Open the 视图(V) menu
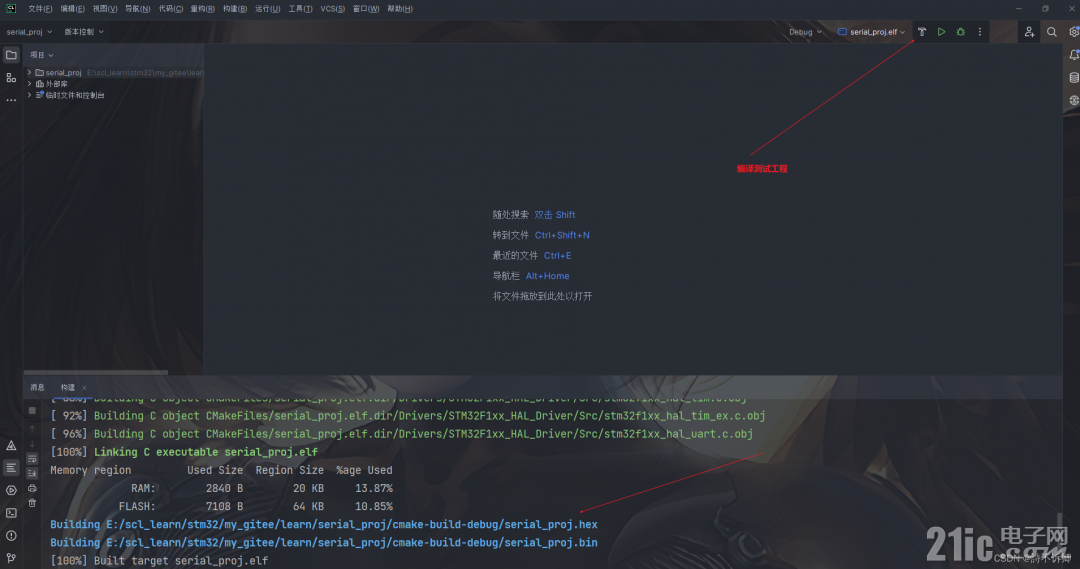The height and width of the screenshot is (569, 1080). 105,9
